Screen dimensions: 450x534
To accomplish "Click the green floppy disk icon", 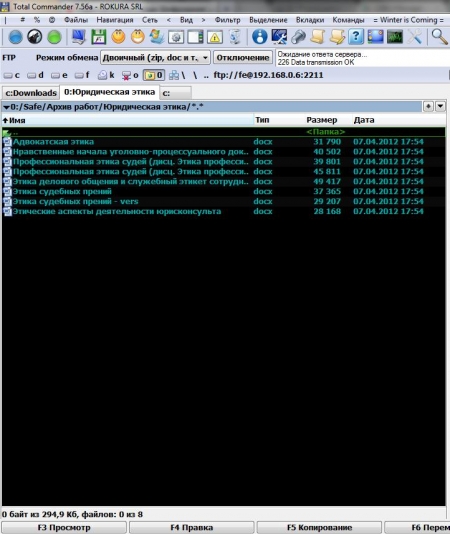I will tap(98, 37).
